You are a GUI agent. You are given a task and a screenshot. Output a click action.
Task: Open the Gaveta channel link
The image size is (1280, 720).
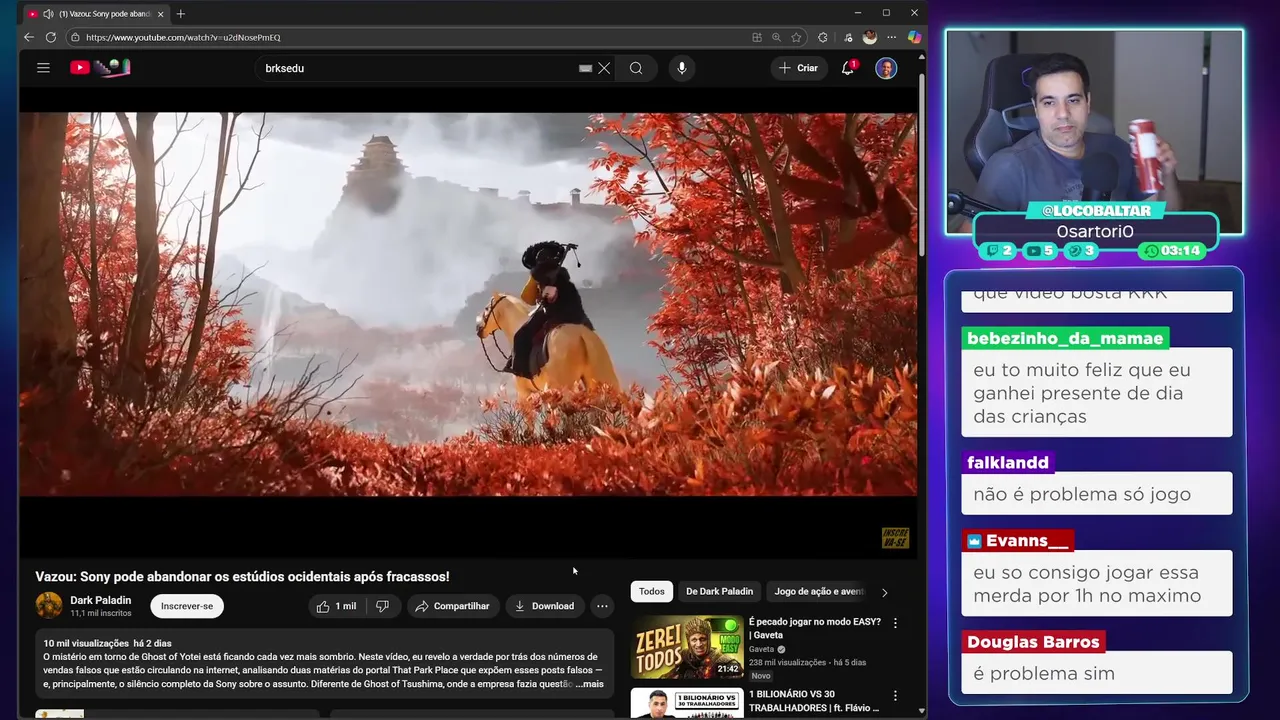(x=762, y=649)
